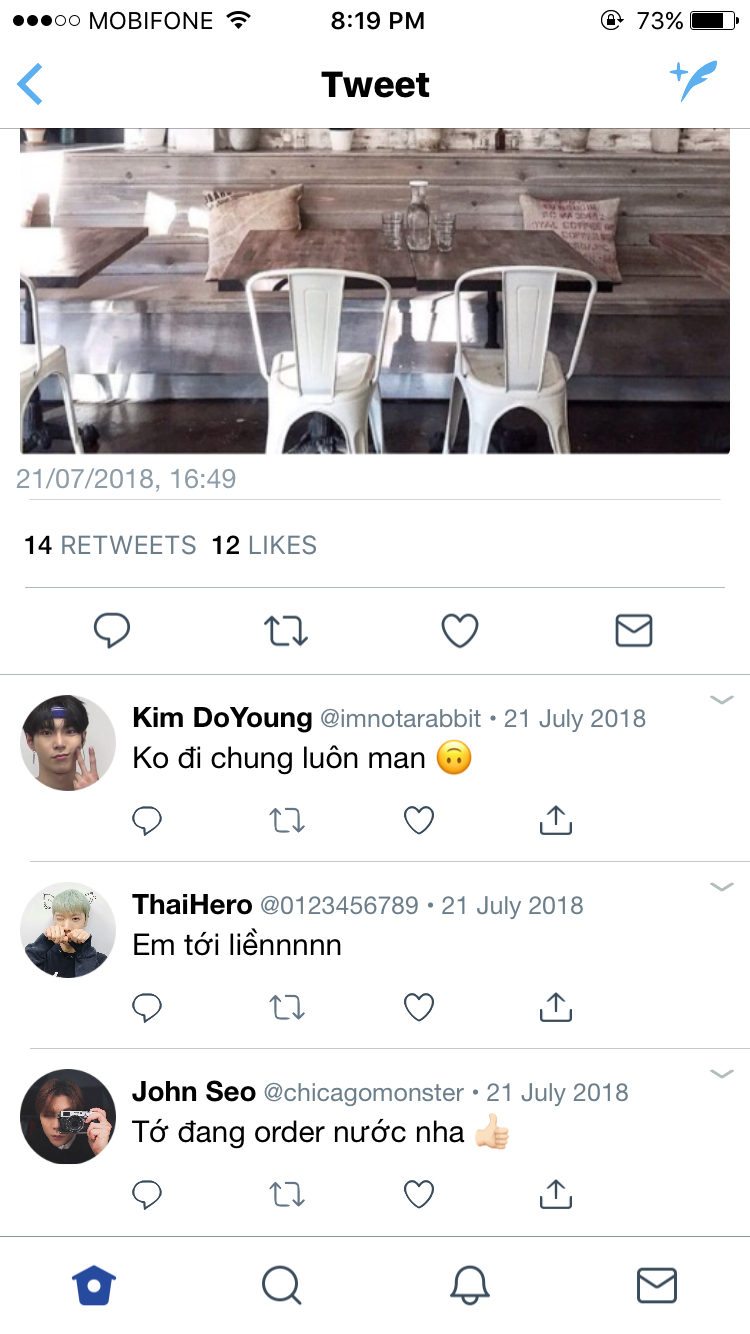The width and height of the screenshot is (750, 1334).
Task: Like Kim DoYoung's reply
Action: [x=419, y=820]
